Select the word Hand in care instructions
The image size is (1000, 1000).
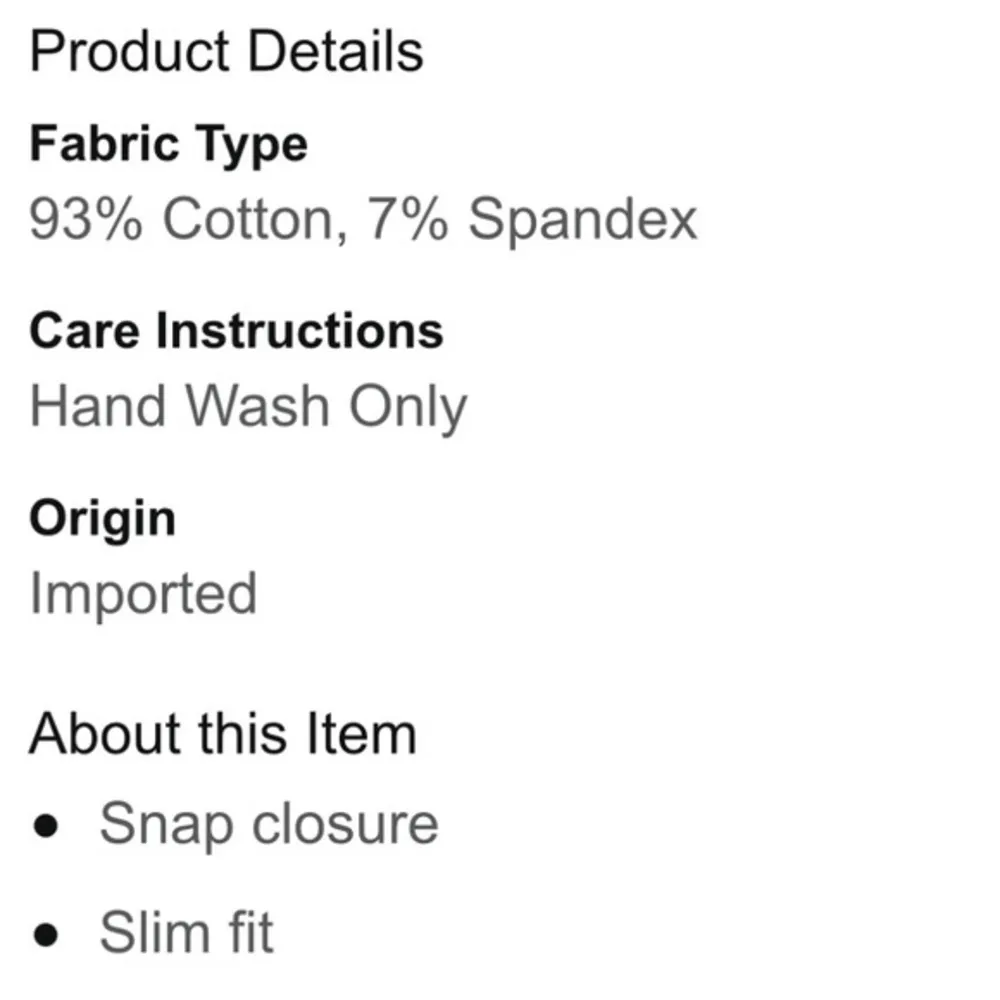pos(100,405)
